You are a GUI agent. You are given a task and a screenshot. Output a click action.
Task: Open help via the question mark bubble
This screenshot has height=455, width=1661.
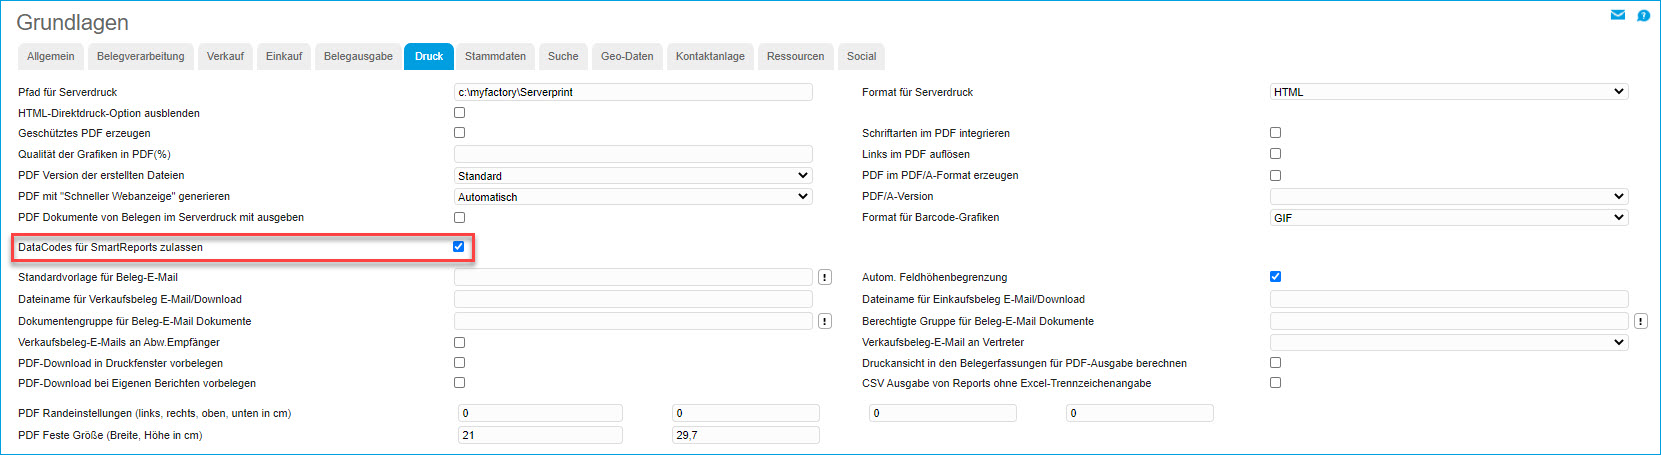pos(1643,15)
